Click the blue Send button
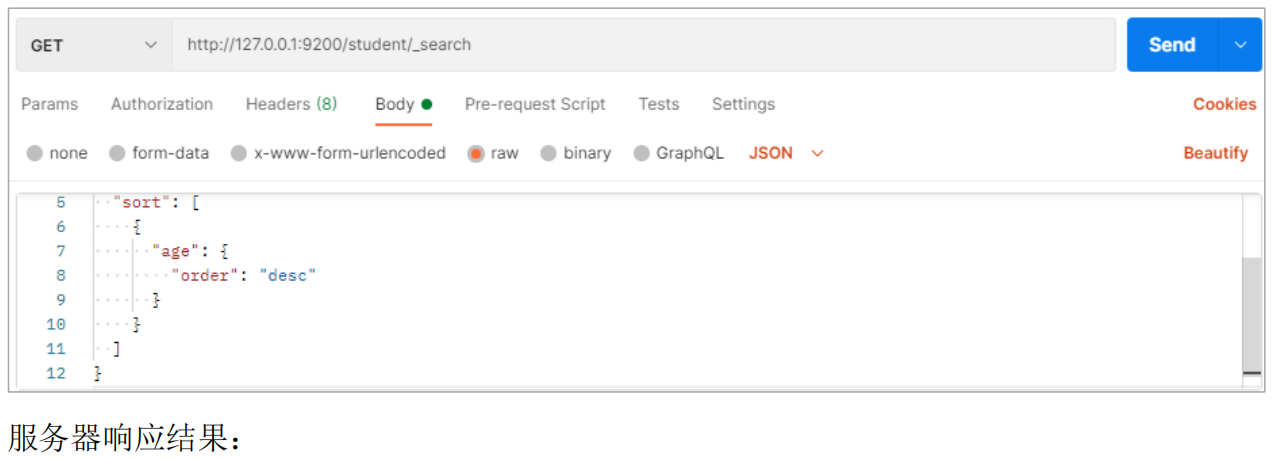The image size is (1273, 458). click(1172, 45)
